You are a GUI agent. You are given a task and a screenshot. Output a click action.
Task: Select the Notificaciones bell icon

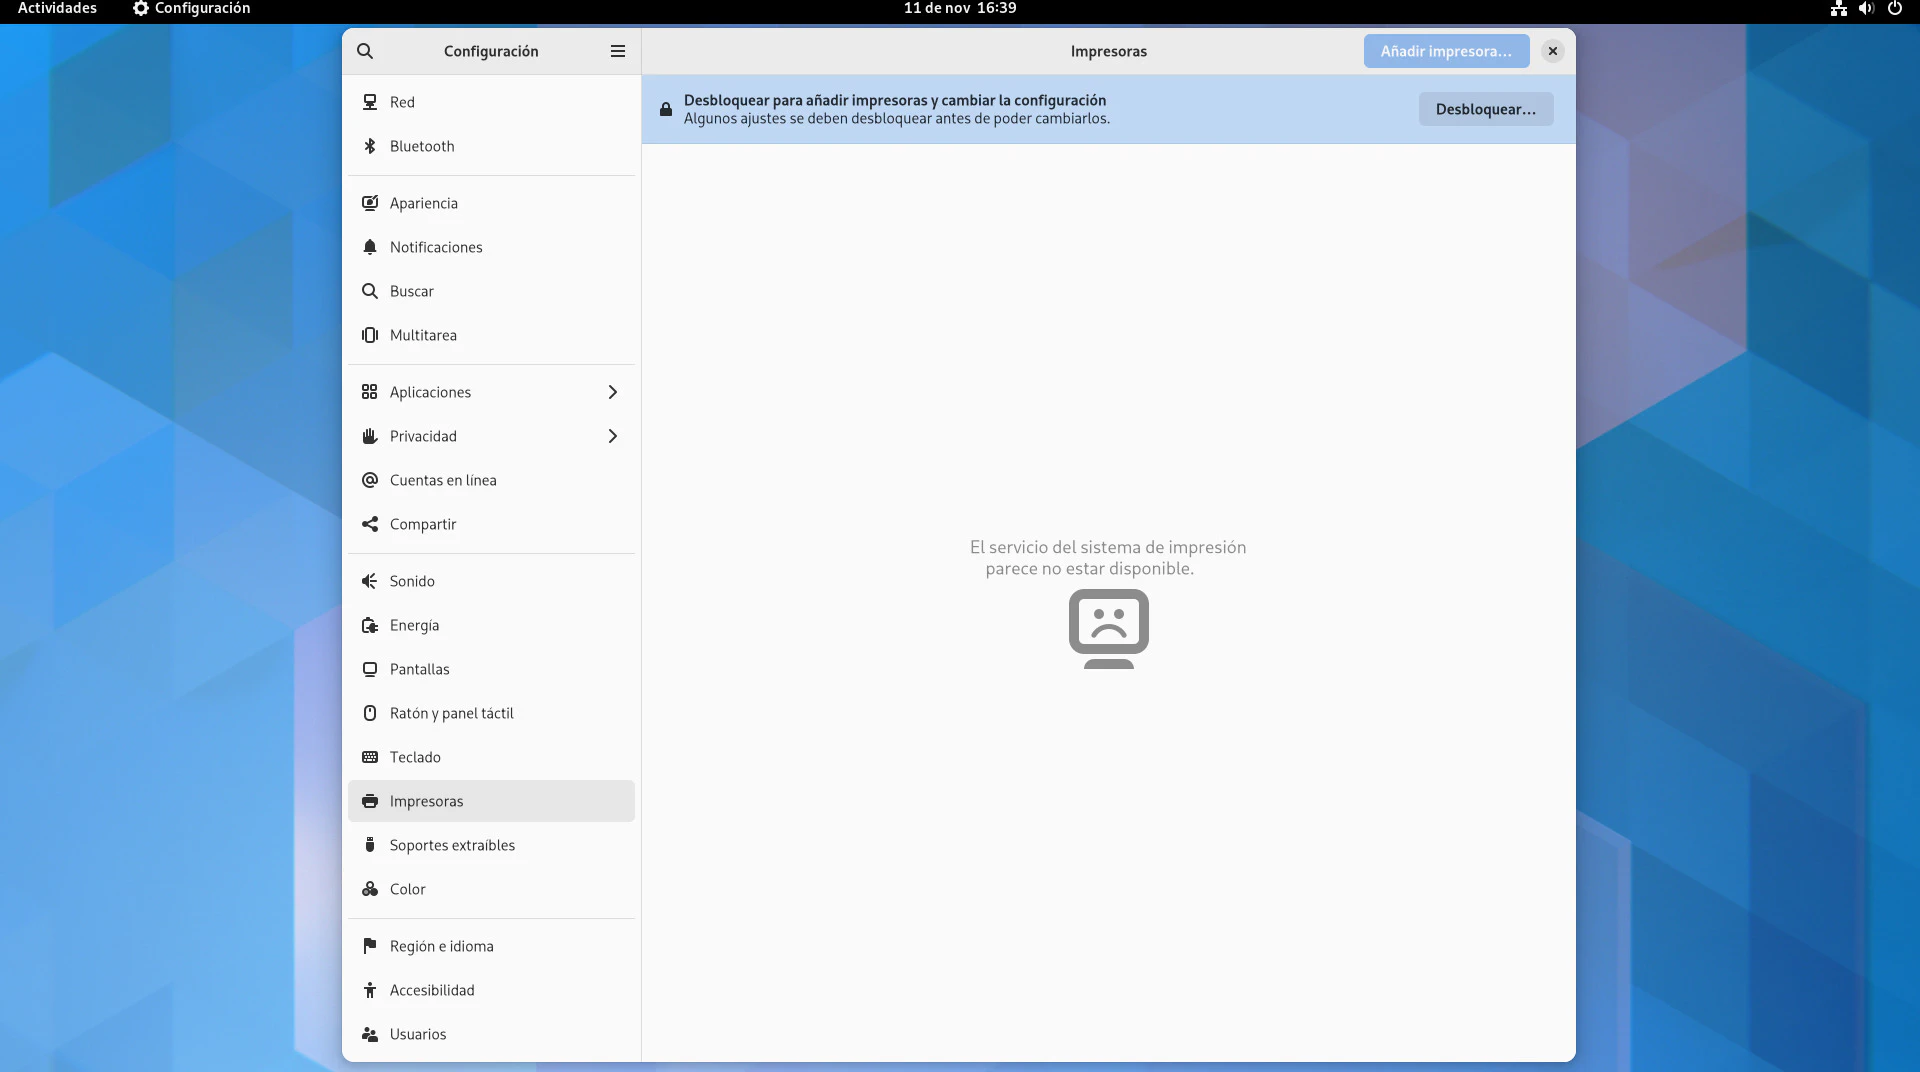tap(370, 247)
